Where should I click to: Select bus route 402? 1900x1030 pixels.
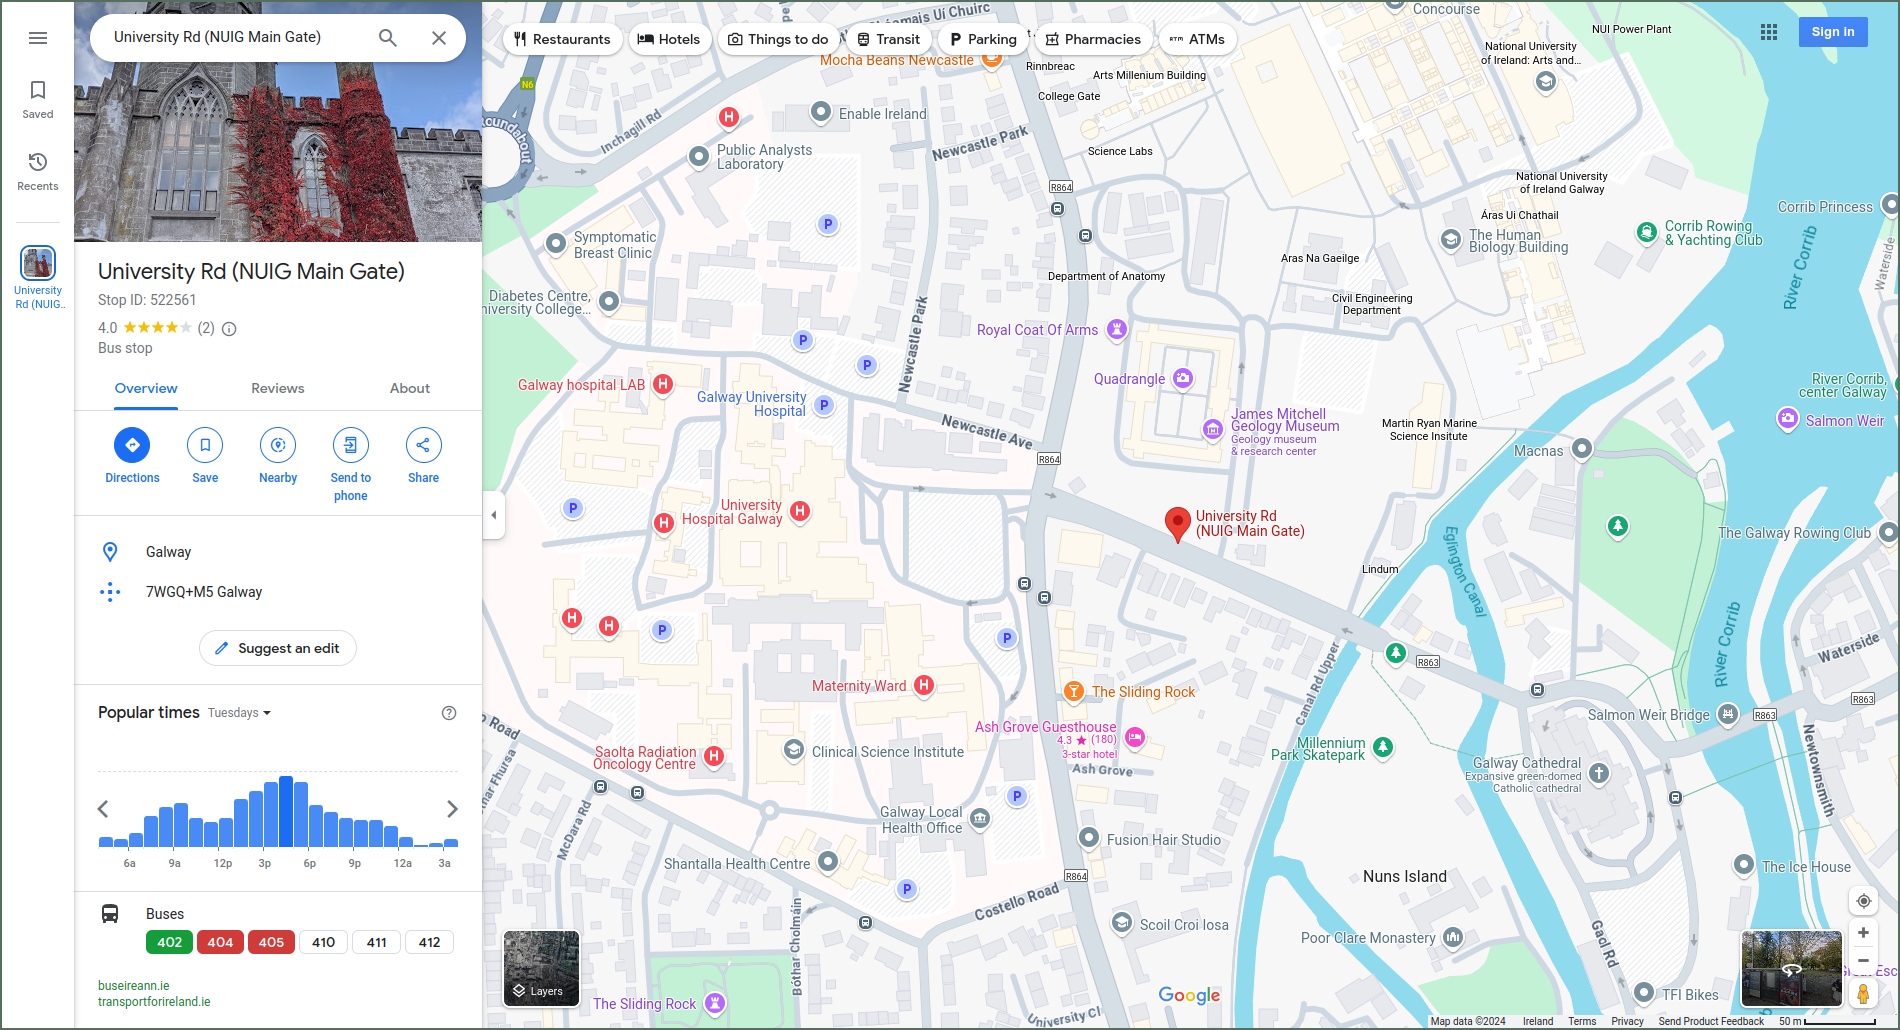coord(170,942)
